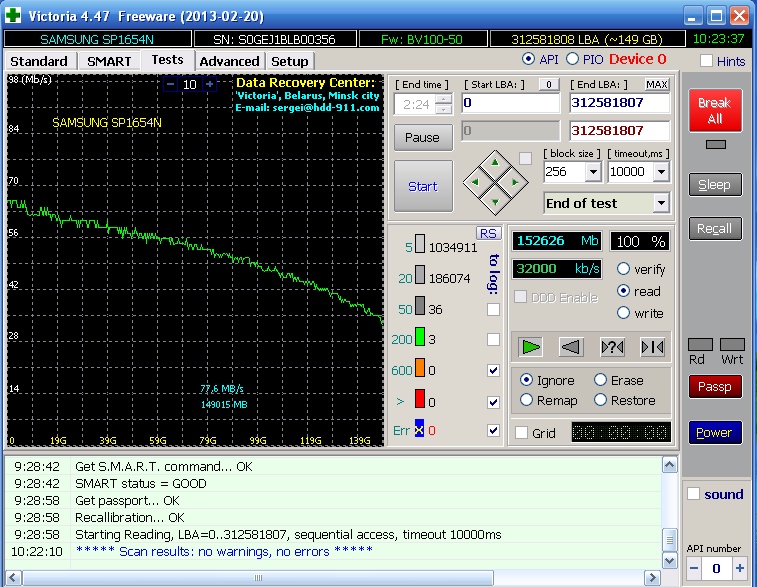
Task: Choose the Remap error action
Action: [527, 400]
